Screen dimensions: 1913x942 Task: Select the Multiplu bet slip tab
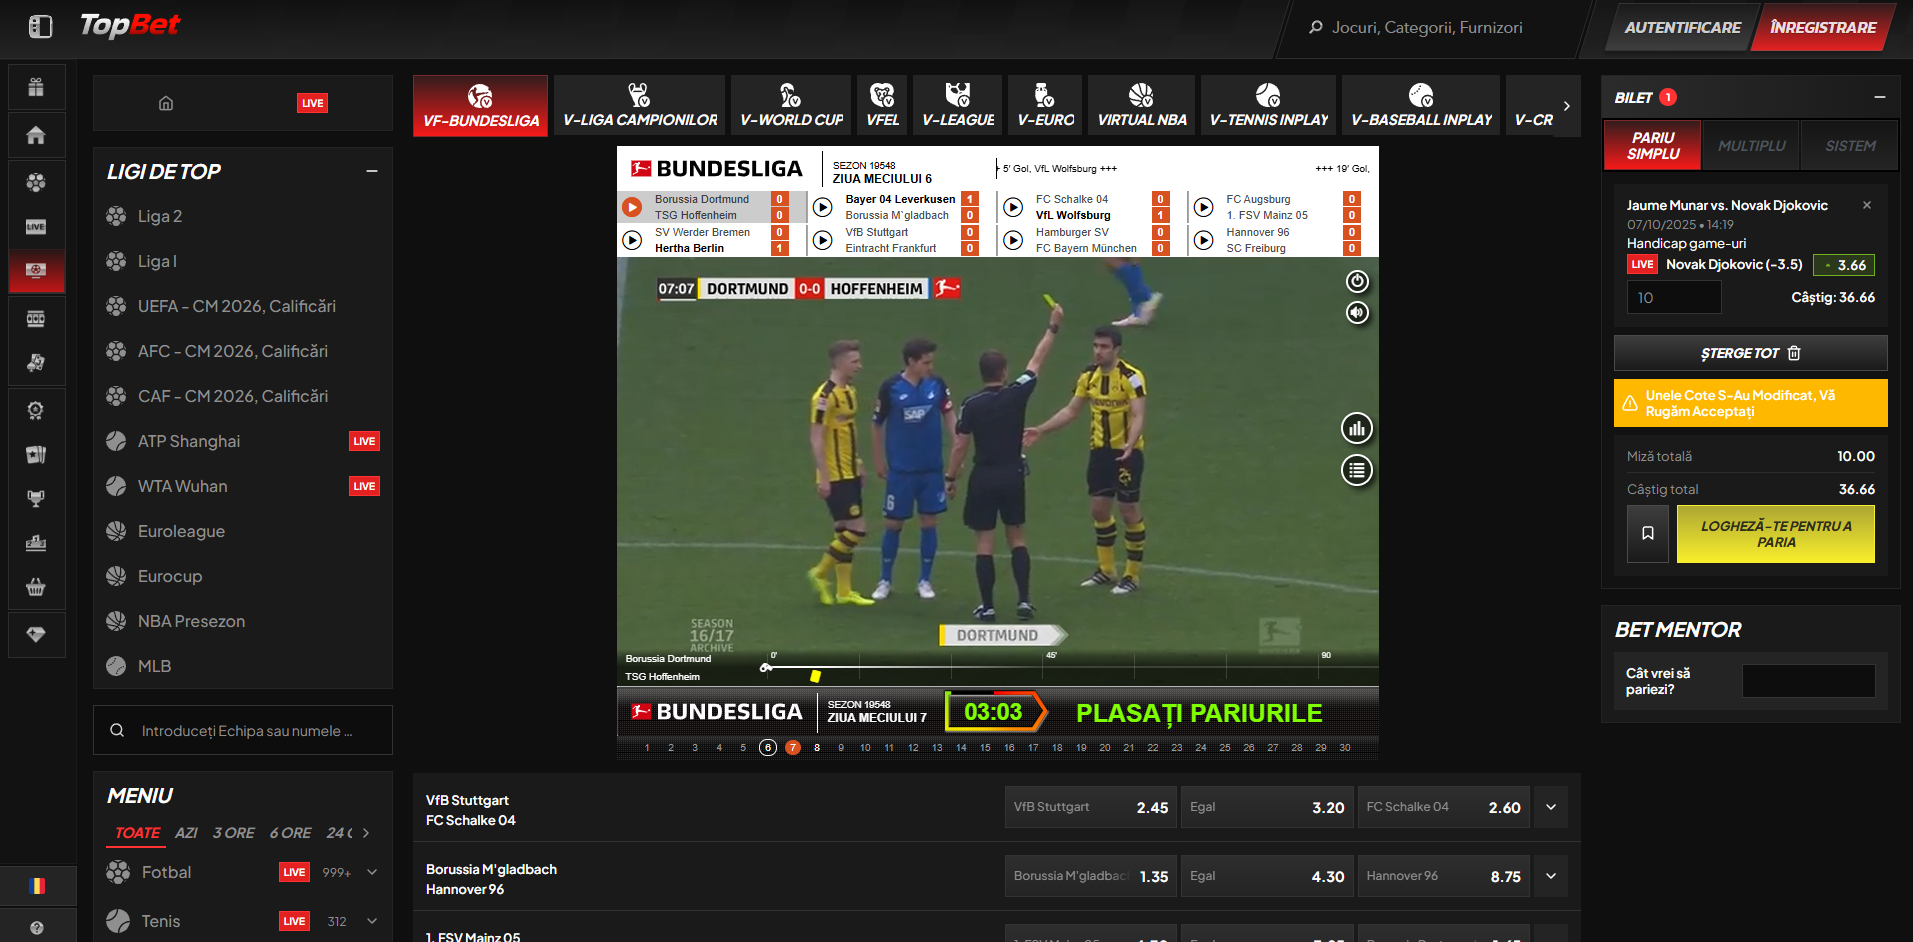pyautogui.click(x=1751, y=146)
